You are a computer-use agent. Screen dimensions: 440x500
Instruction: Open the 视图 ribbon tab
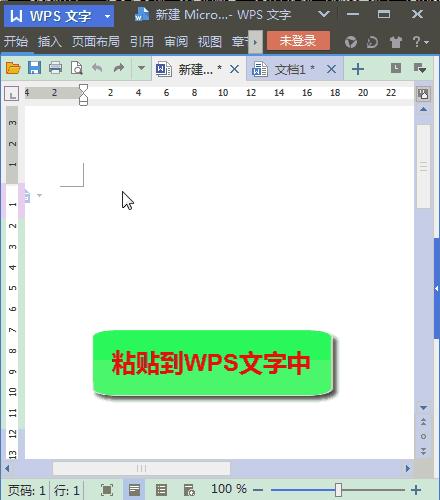tap(210, 42)
